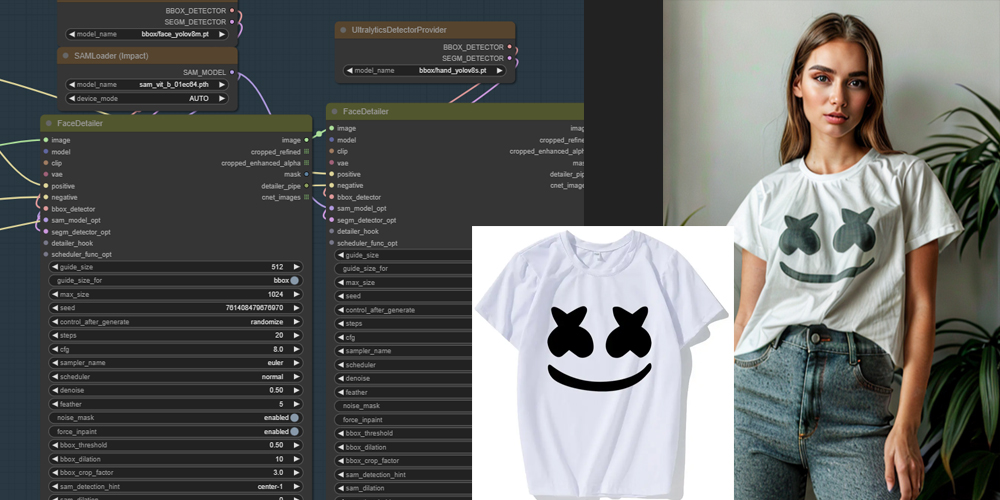Viewport: 1000px width, 500px height.
Task: Select next device_mode after AUTO
Action: coord(222,99)
